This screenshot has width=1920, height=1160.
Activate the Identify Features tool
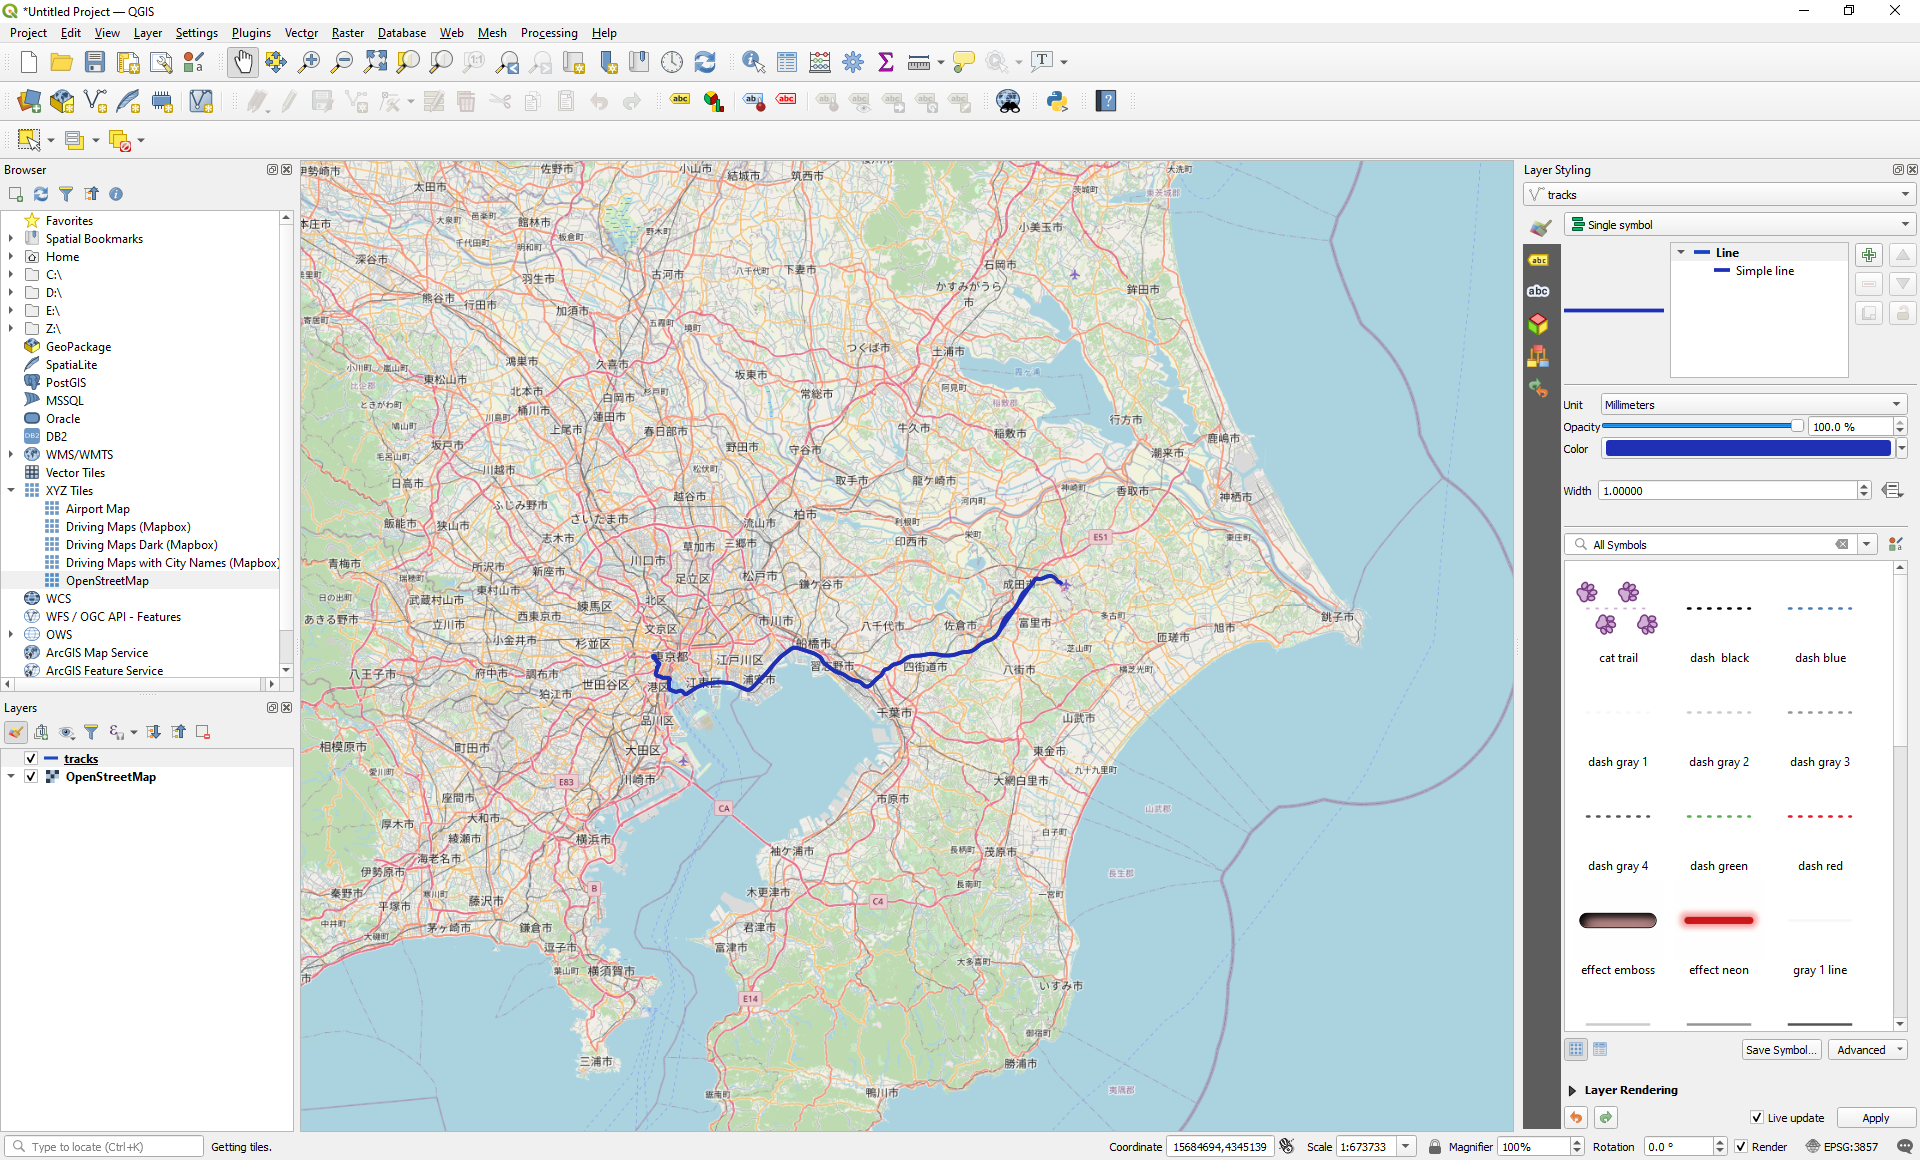coord(752,61)
